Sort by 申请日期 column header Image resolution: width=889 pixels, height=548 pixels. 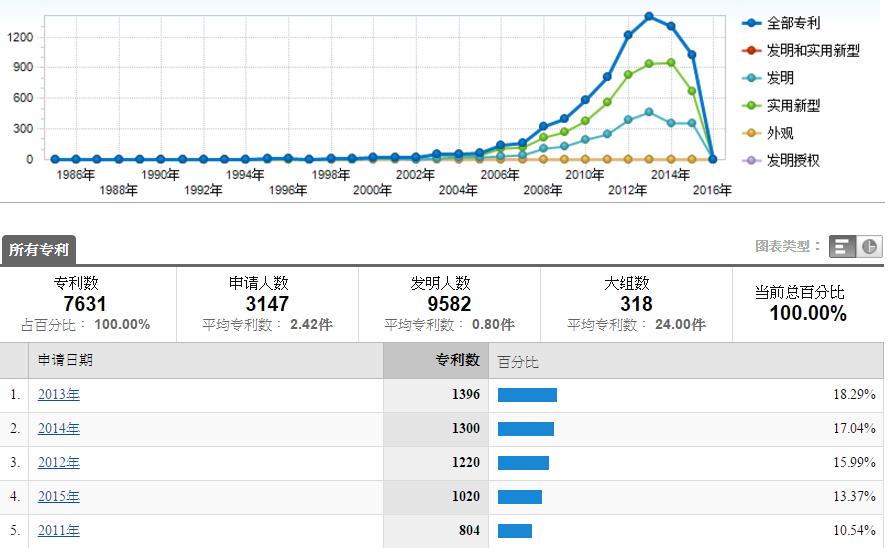pos(206,360)
